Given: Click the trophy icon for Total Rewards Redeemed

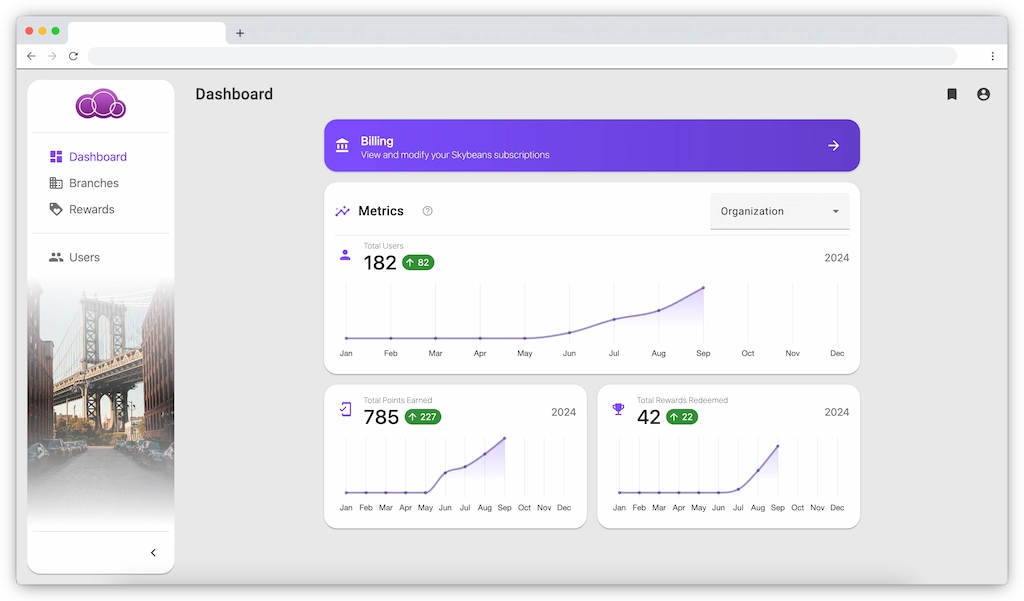Looking at the screenshot, I should click(x=618, y=409).
